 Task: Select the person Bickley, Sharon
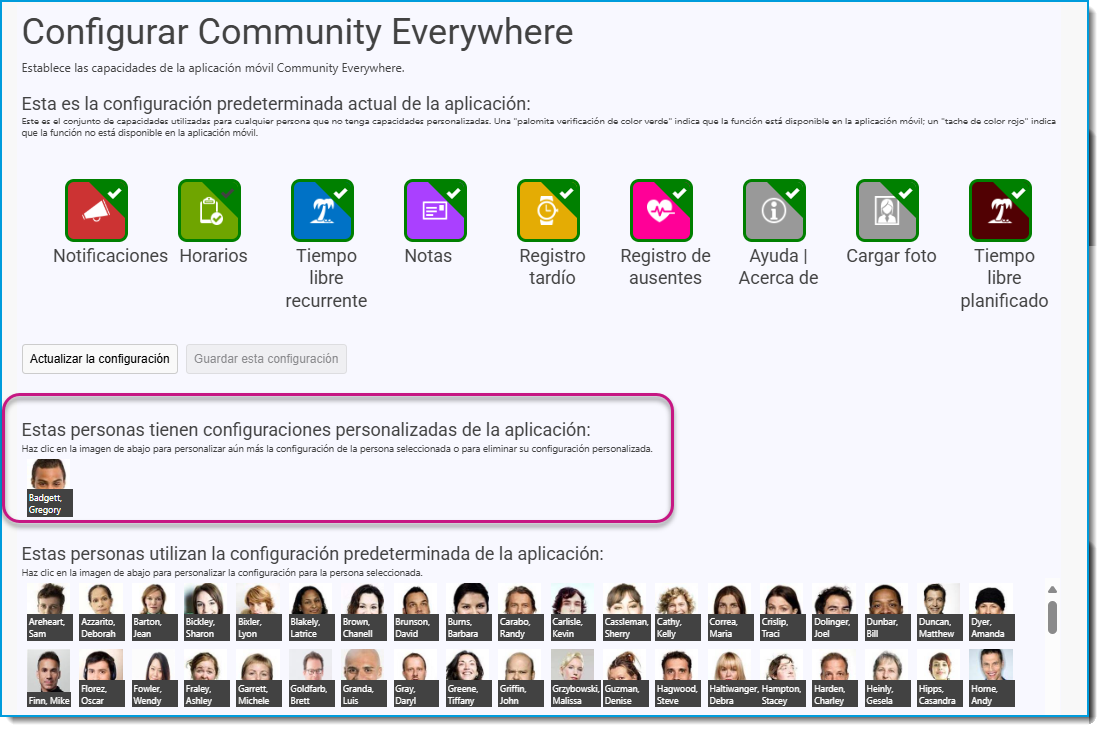pos(206,611)
